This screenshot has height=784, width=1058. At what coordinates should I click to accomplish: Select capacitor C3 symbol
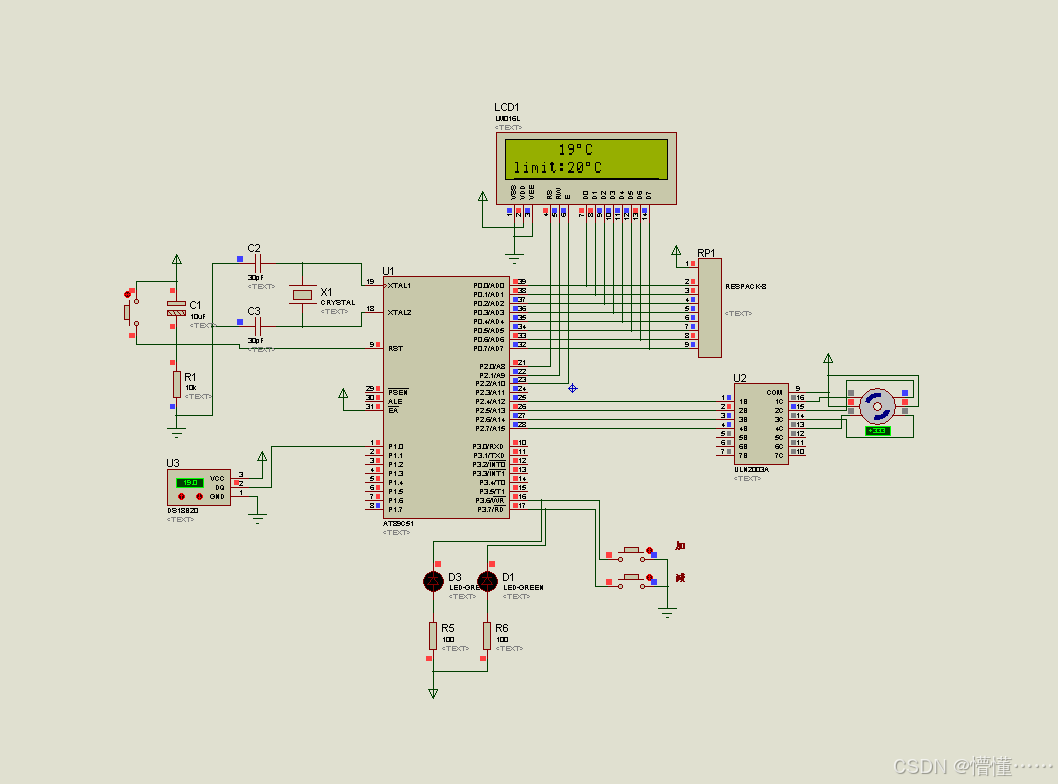coord(257,327)
